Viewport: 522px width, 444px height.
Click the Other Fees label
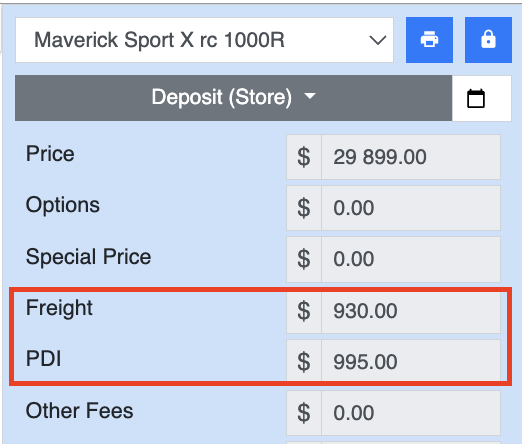pos(79,410)
